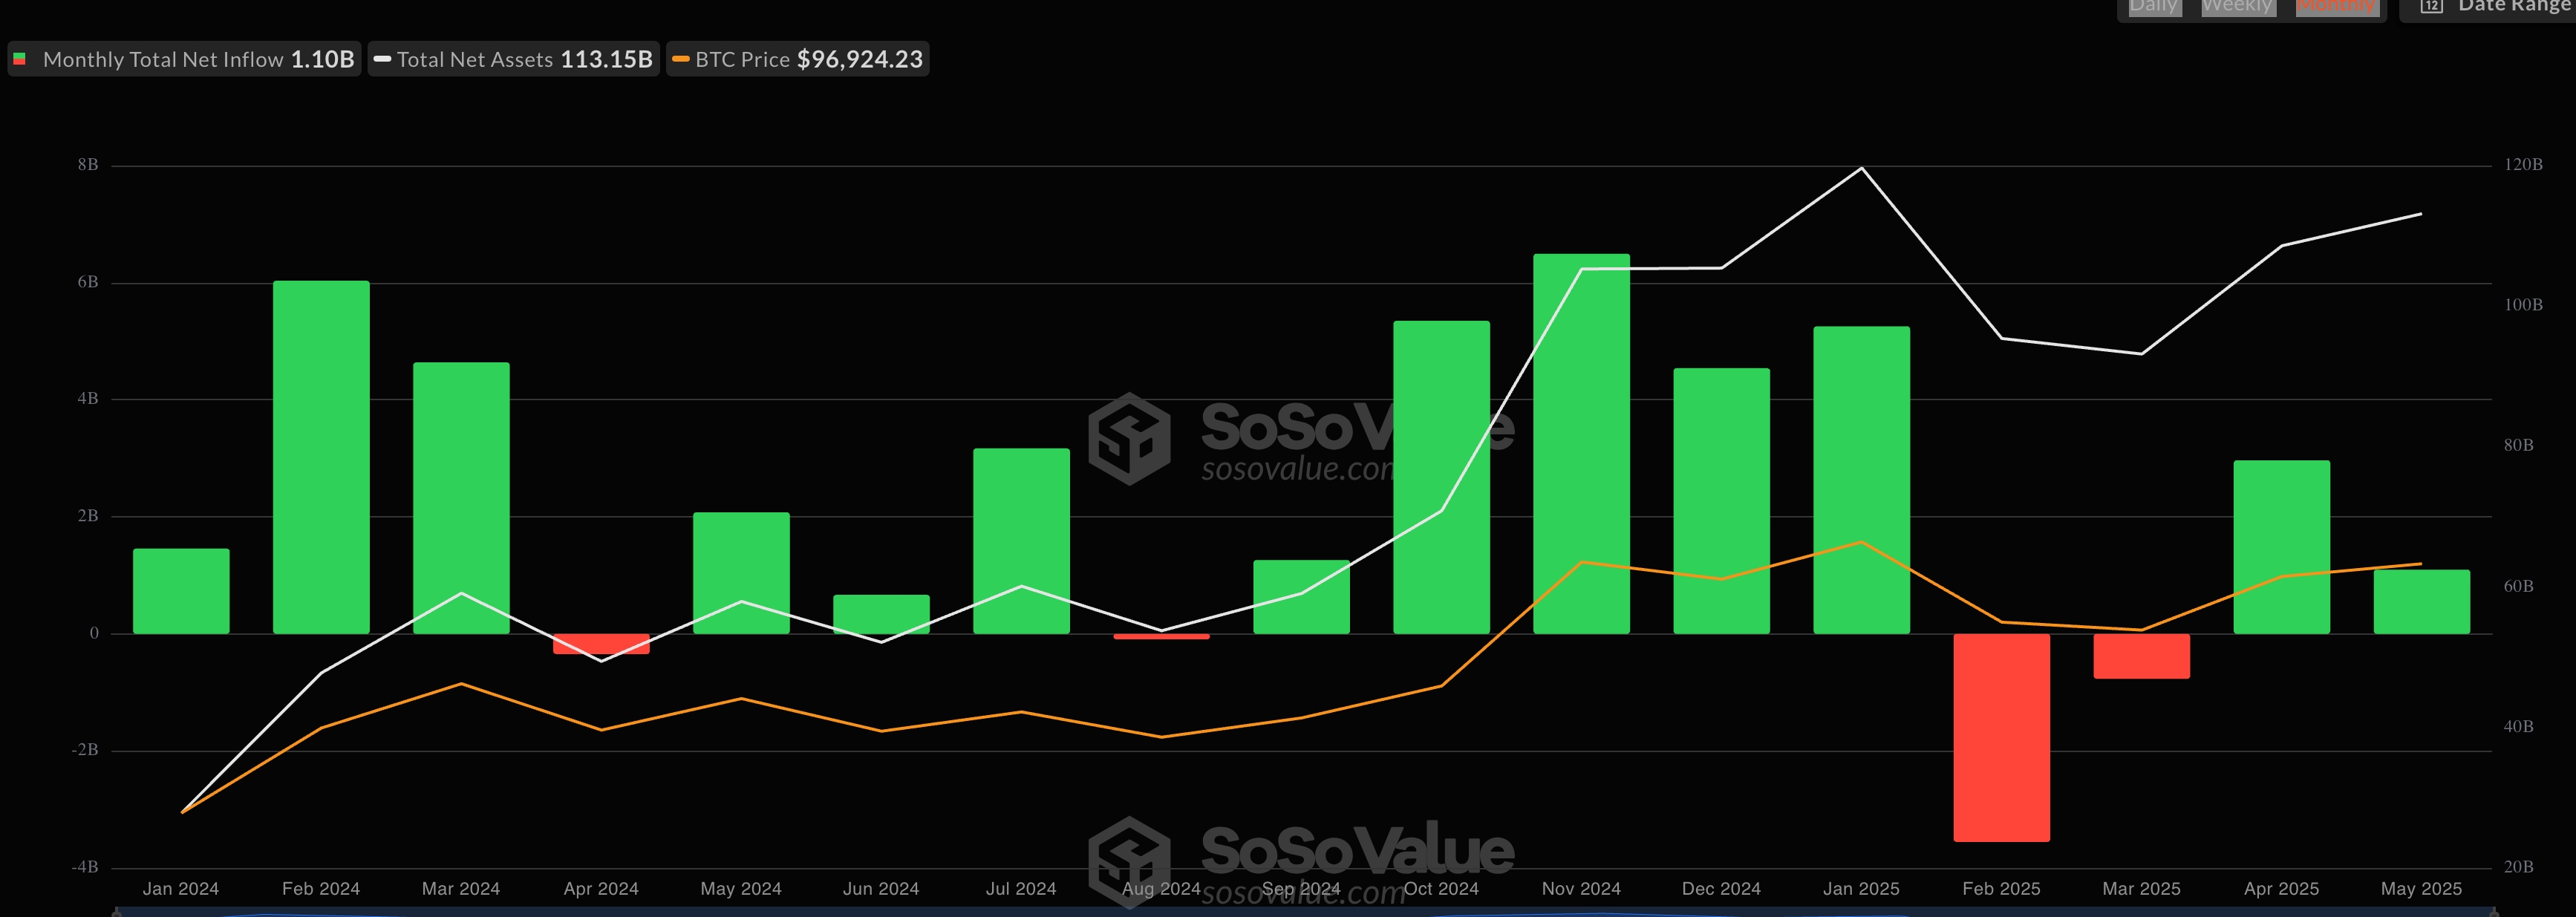Screen dimensions: 2576x917
Task: Click the thin red Aug 2024 bar
Action: click(1161, 636)
